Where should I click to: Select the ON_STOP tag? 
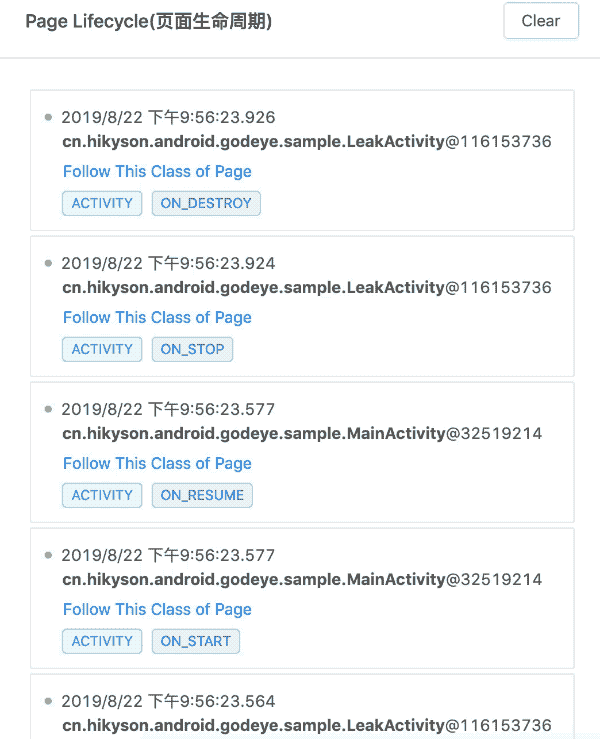click(192, 349)
